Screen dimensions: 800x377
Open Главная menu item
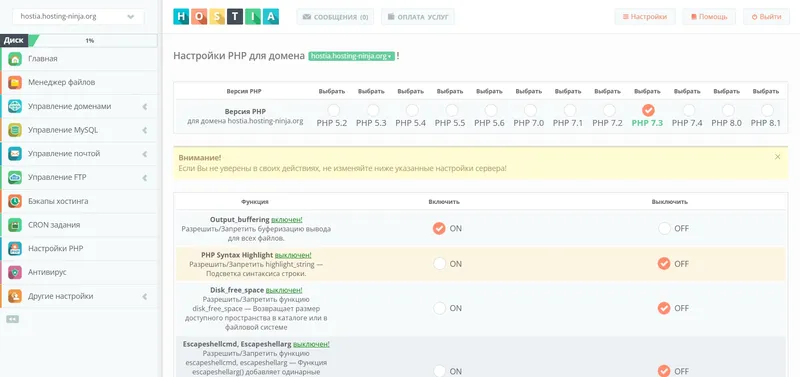pyautogui.click(x=79, y=59)
